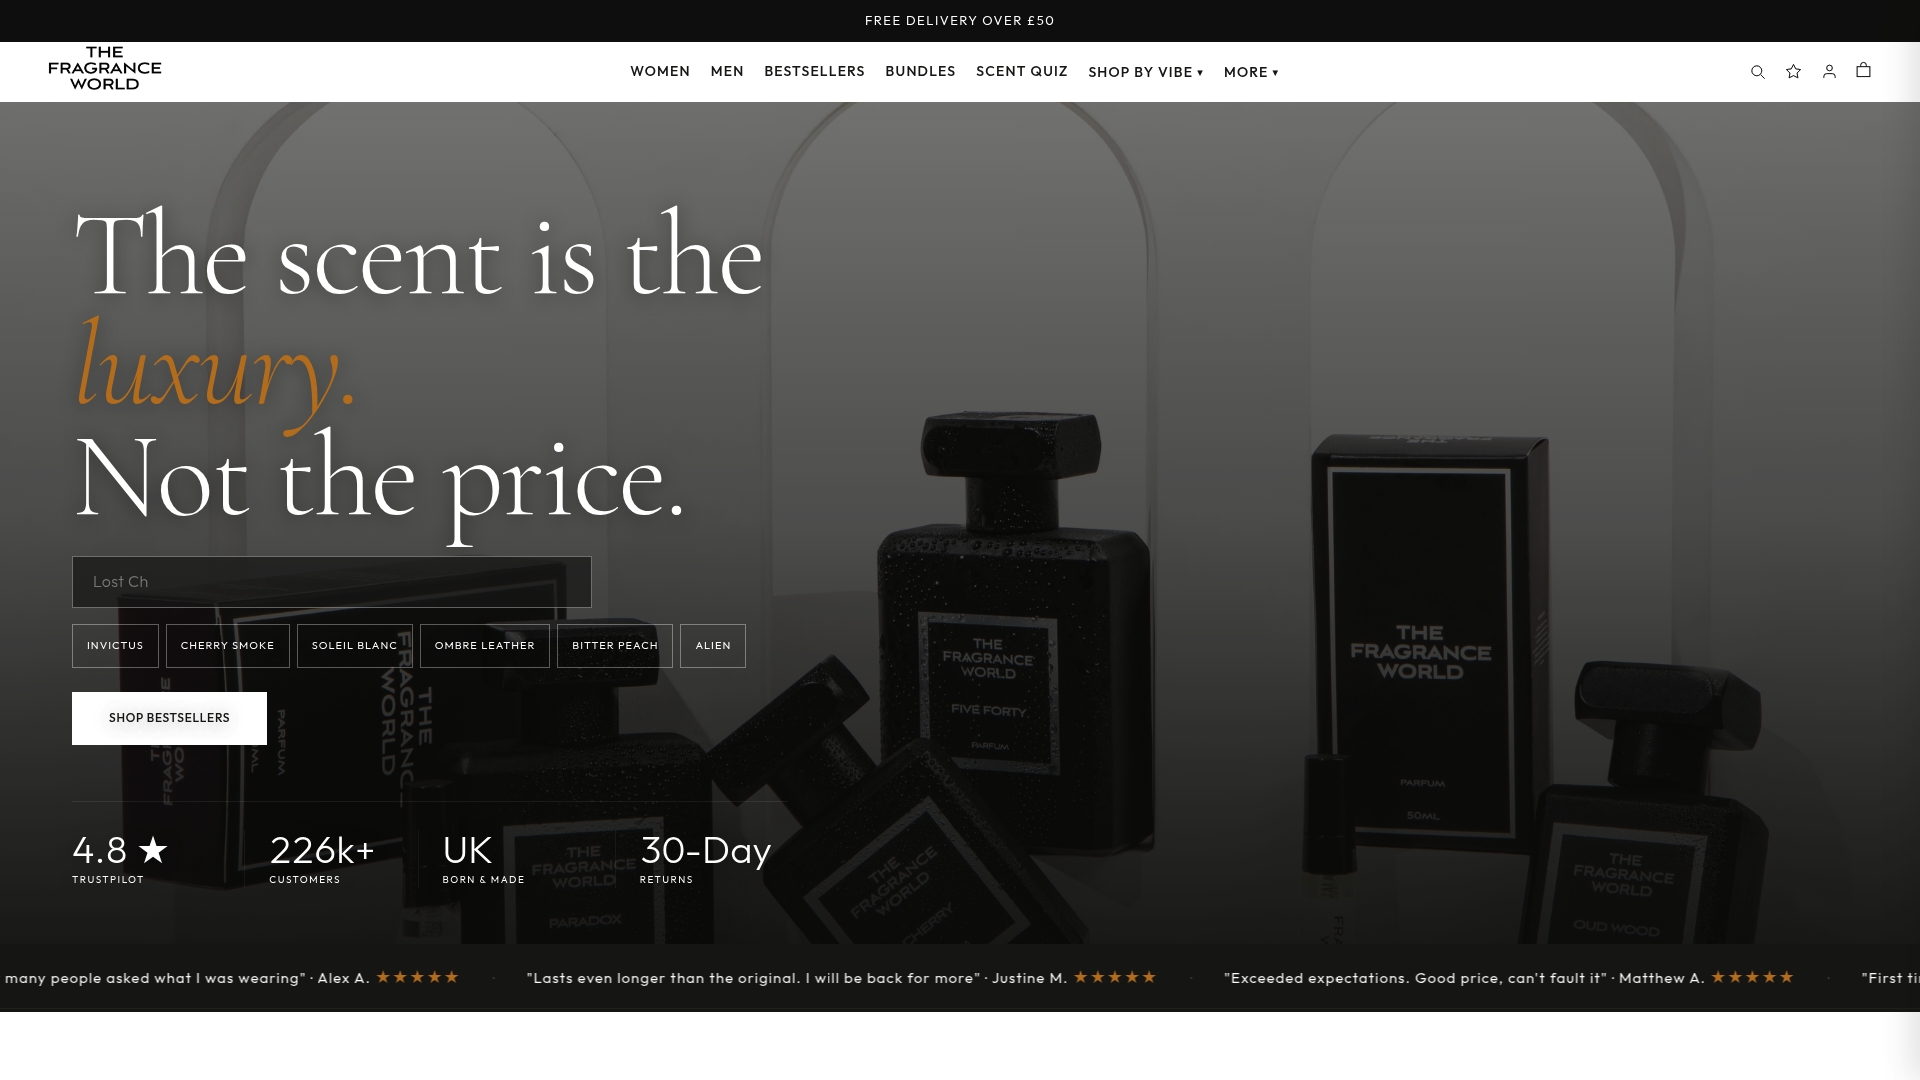Screen dimensions: 1920x1080
Task: Open the Bundles navigation link
Action: (x=920, y=71)
